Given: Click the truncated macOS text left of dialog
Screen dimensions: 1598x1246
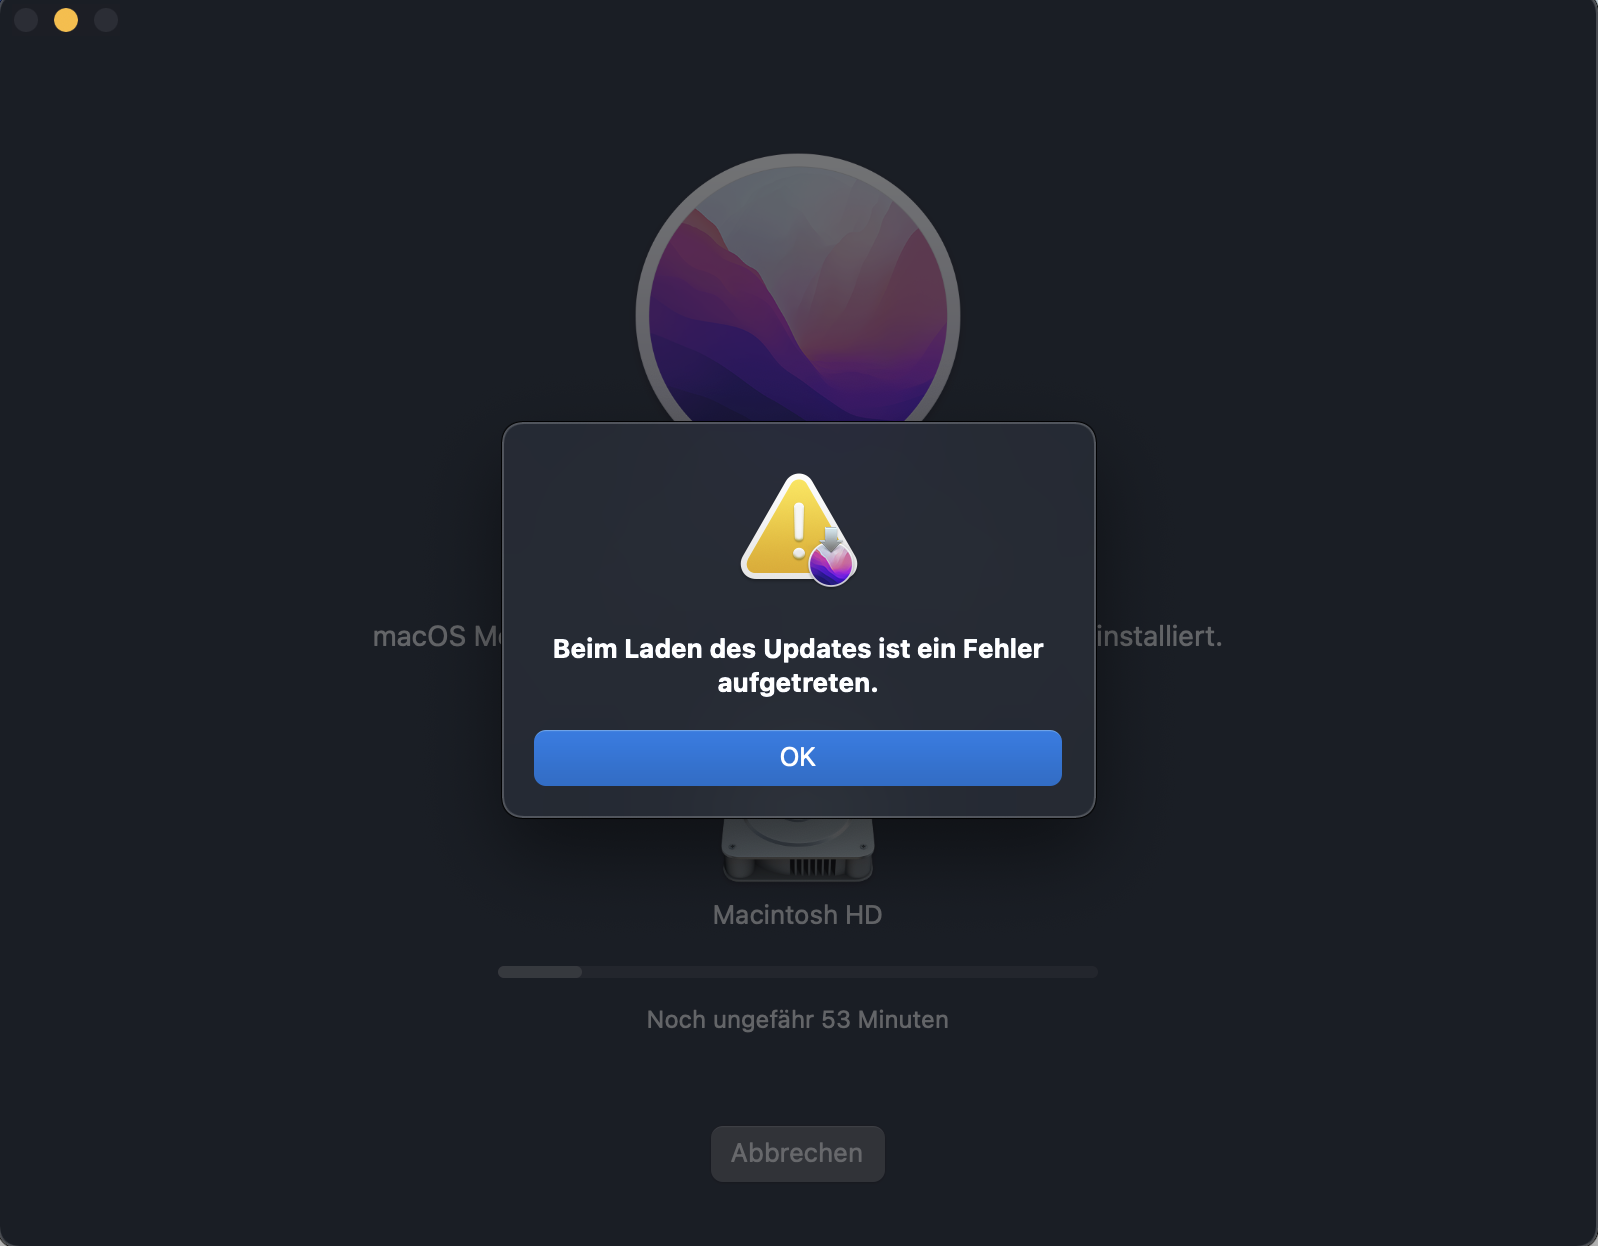Looking at the screenshot, I should [x=437, y=636].
